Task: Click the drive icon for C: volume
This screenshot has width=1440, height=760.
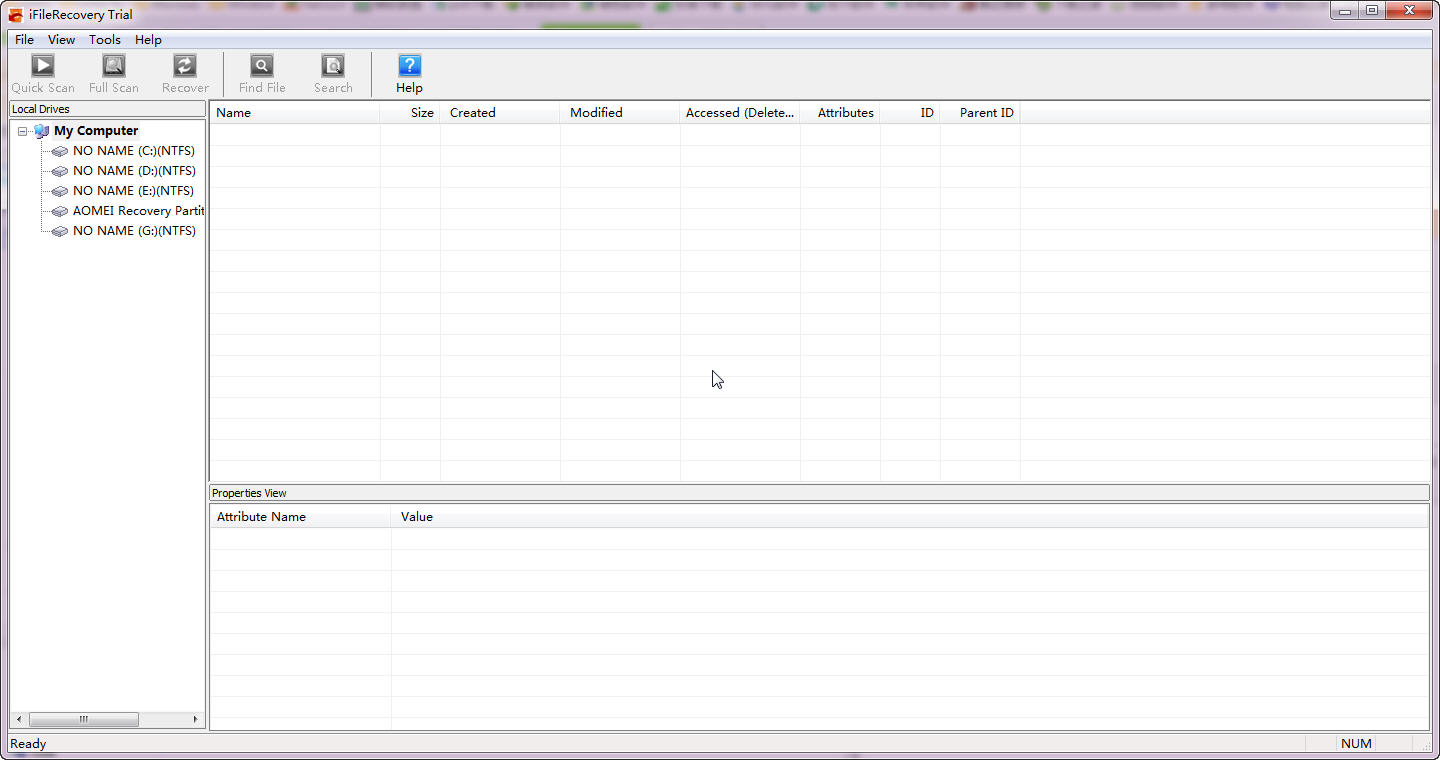Action: [60, 151]
